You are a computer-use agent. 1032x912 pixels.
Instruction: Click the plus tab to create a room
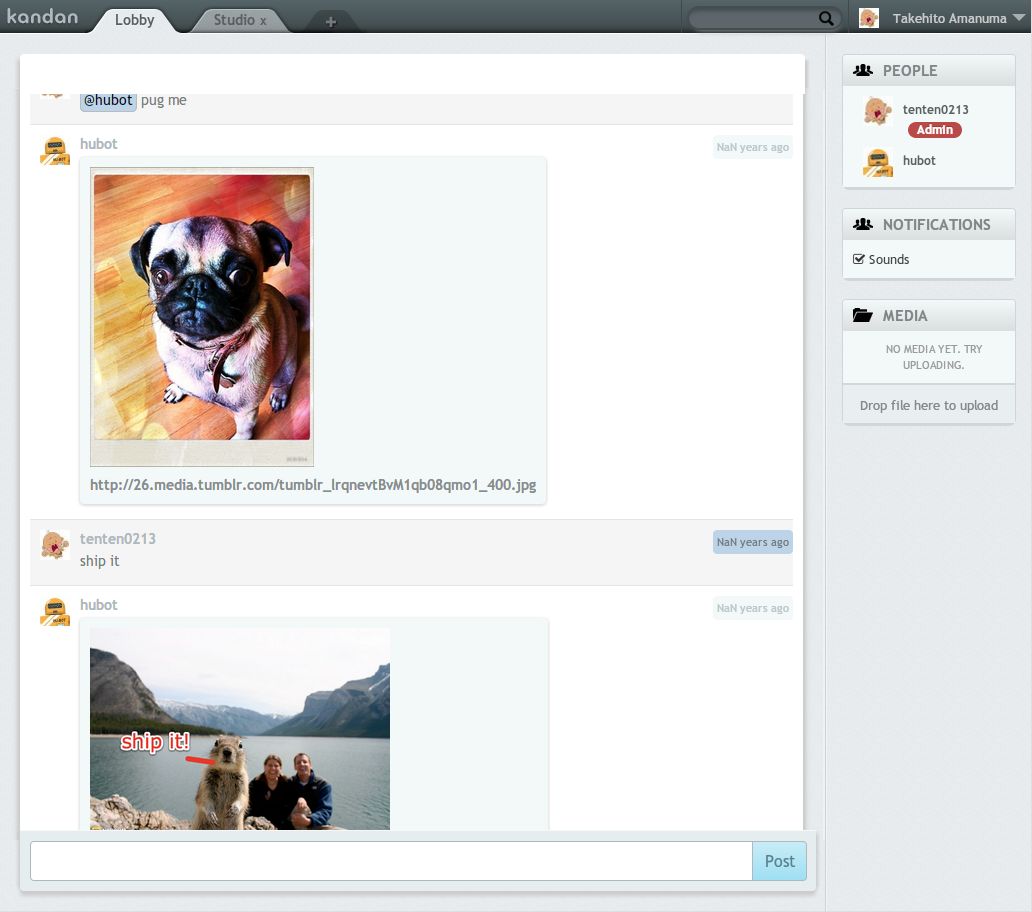coord(331,20)
